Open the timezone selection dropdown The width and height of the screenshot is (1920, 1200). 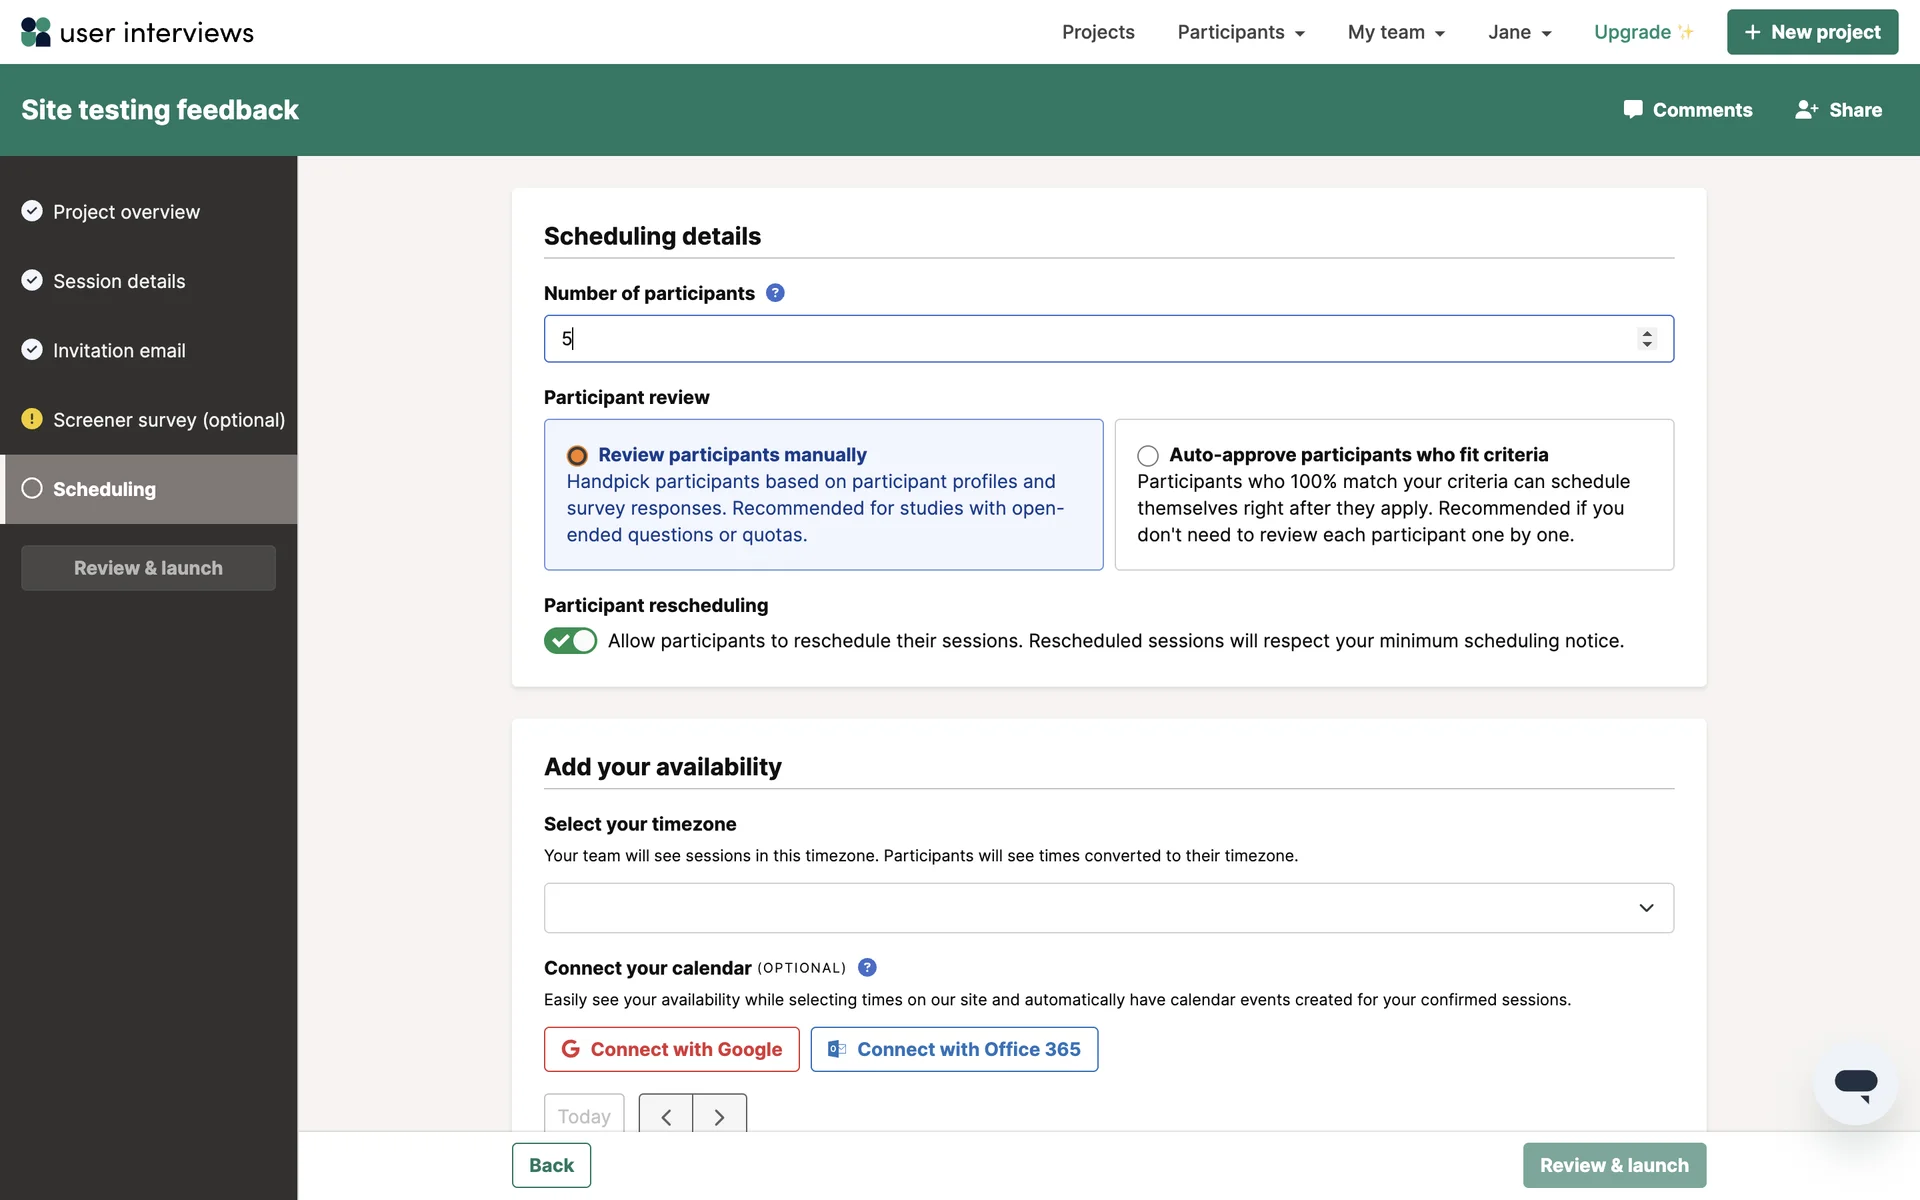click(x=1108, y=908)
